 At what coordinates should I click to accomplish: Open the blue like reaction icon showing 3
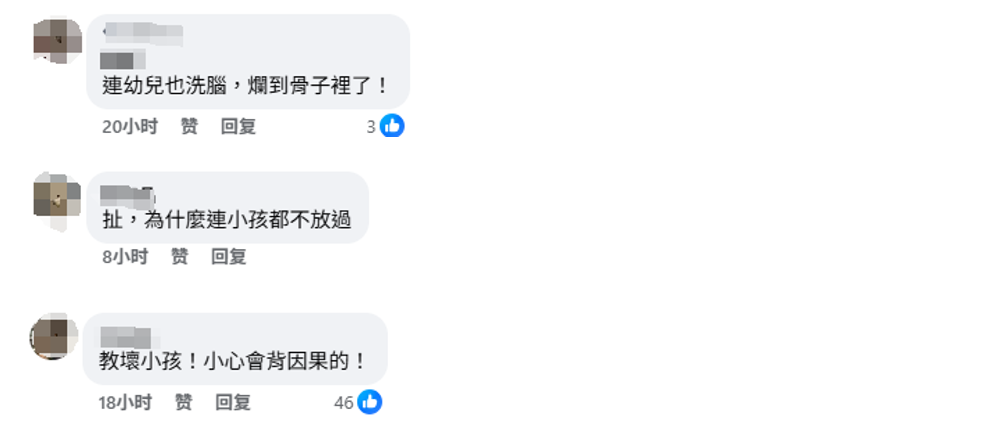(x=392, y=126)
